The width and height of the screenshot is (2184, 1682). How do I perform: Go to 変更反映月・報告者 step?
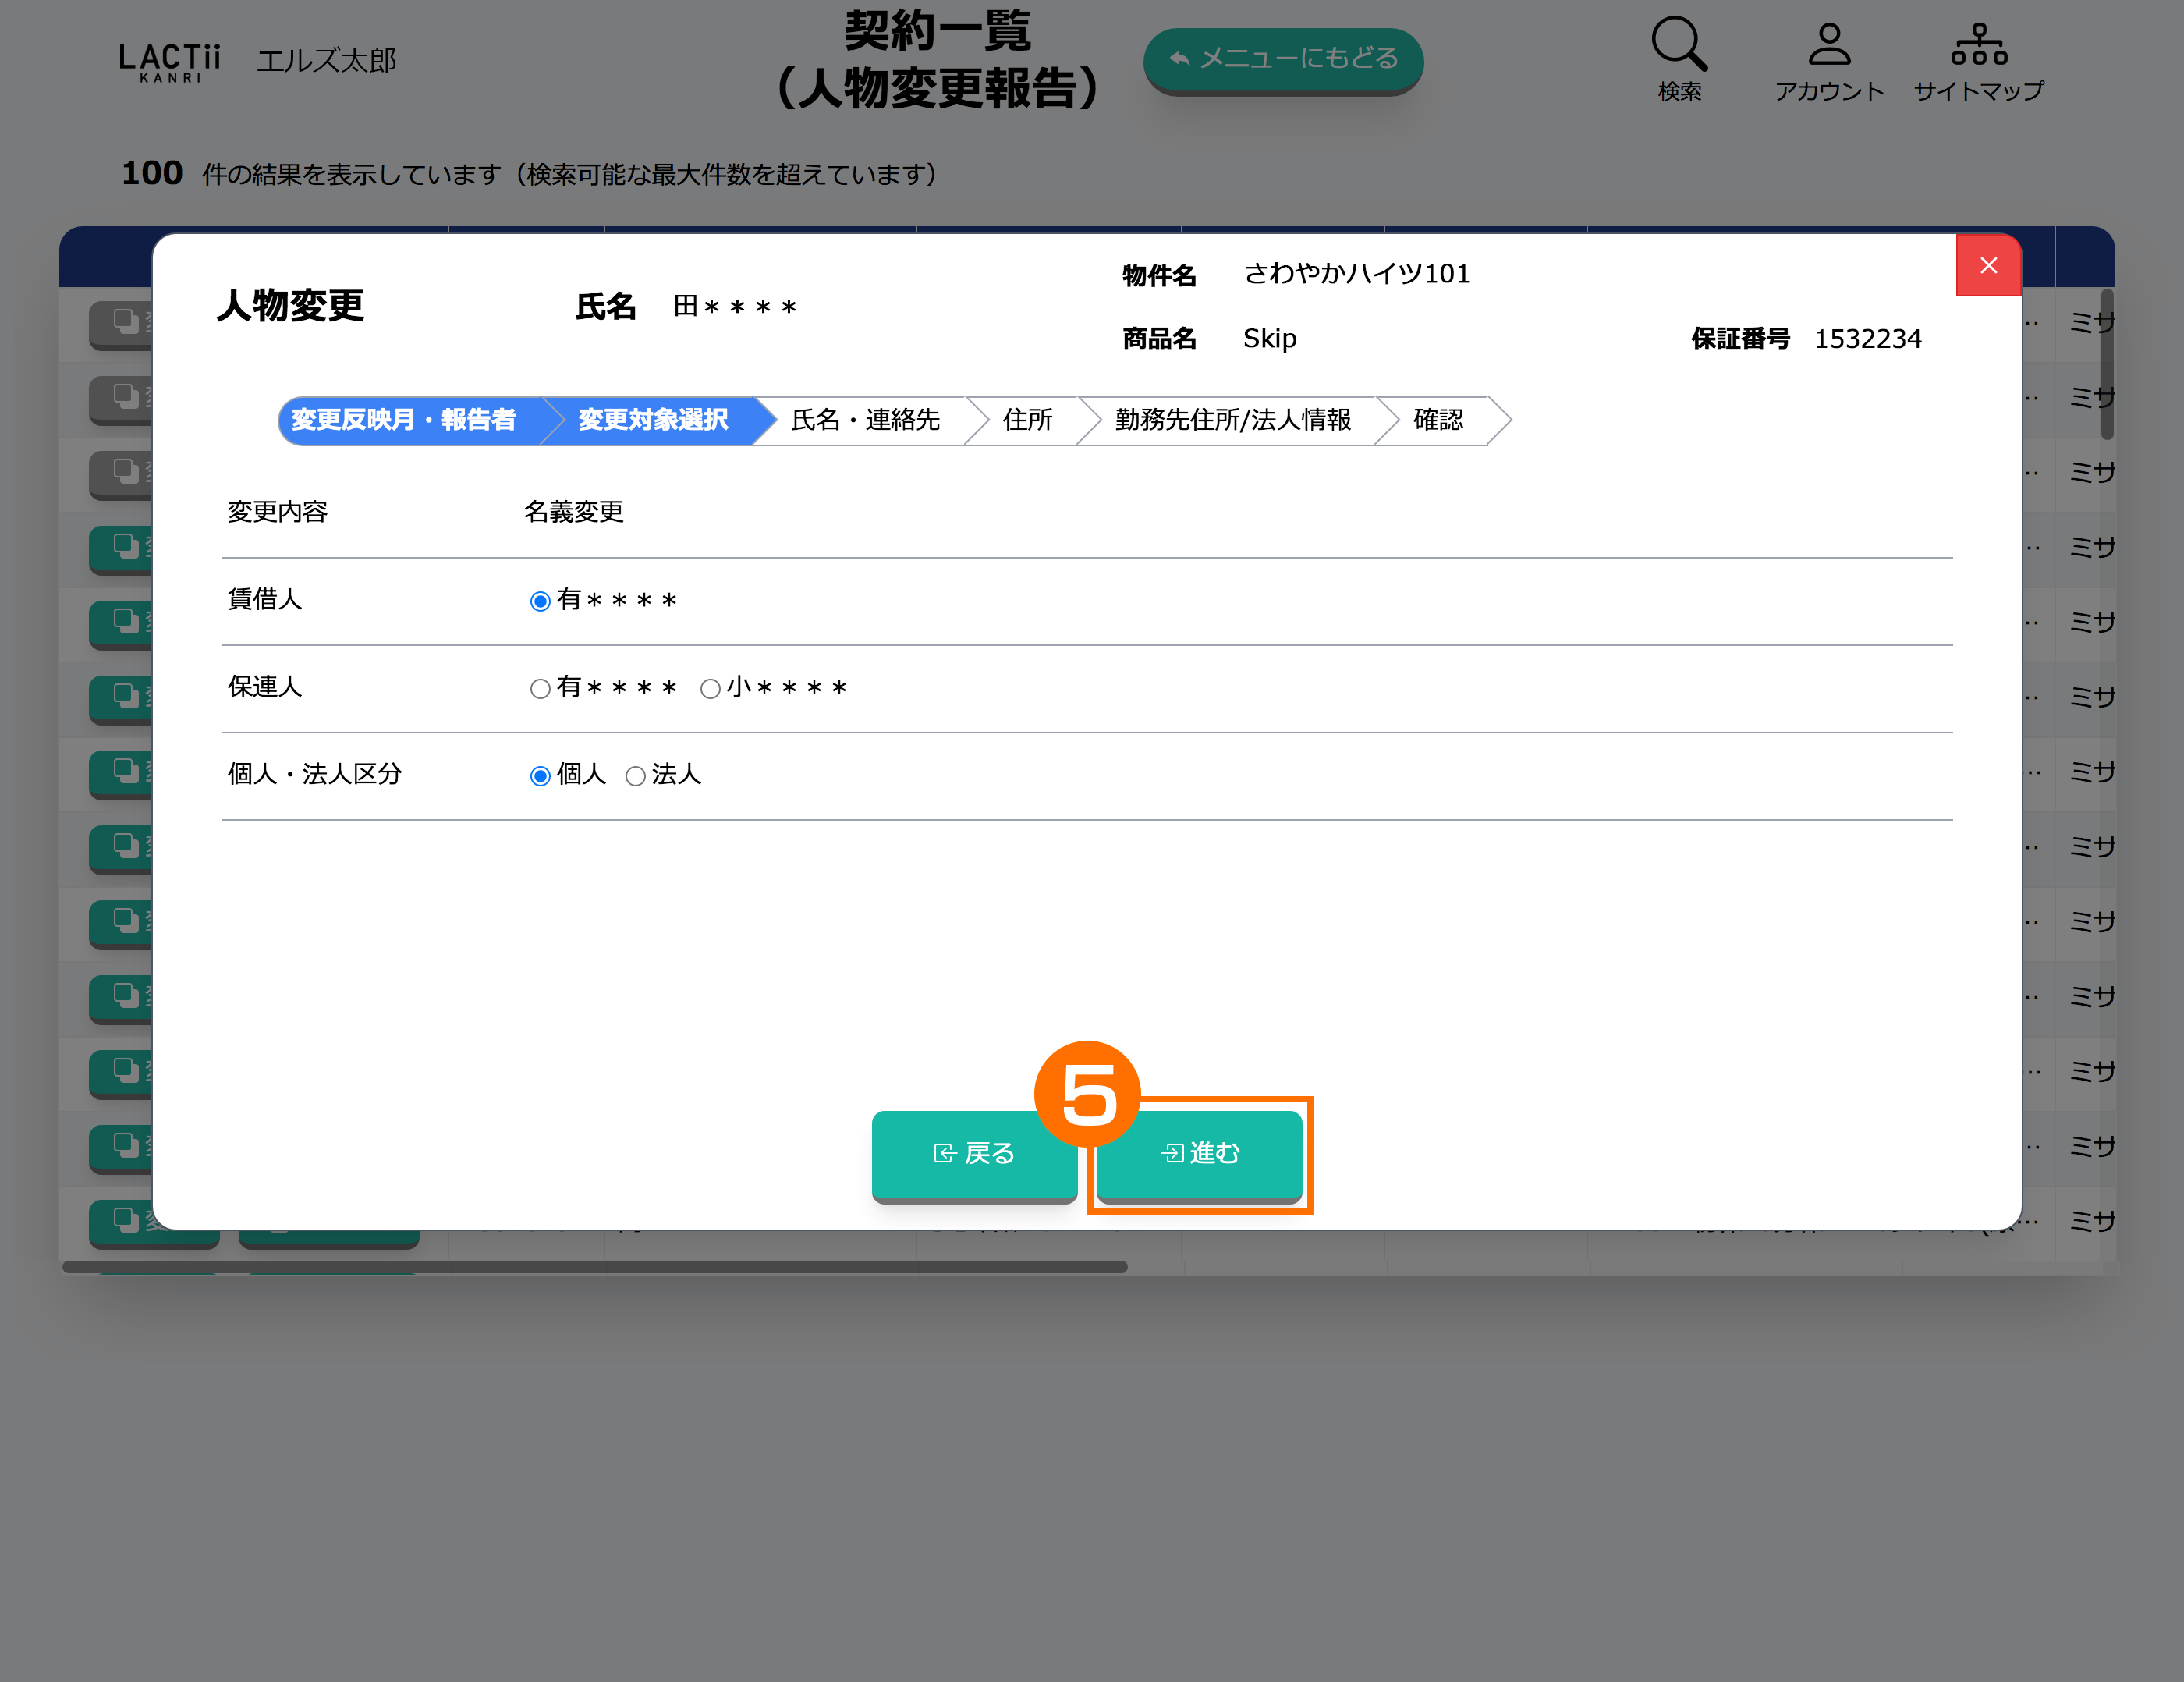click(x=404, y=420)
